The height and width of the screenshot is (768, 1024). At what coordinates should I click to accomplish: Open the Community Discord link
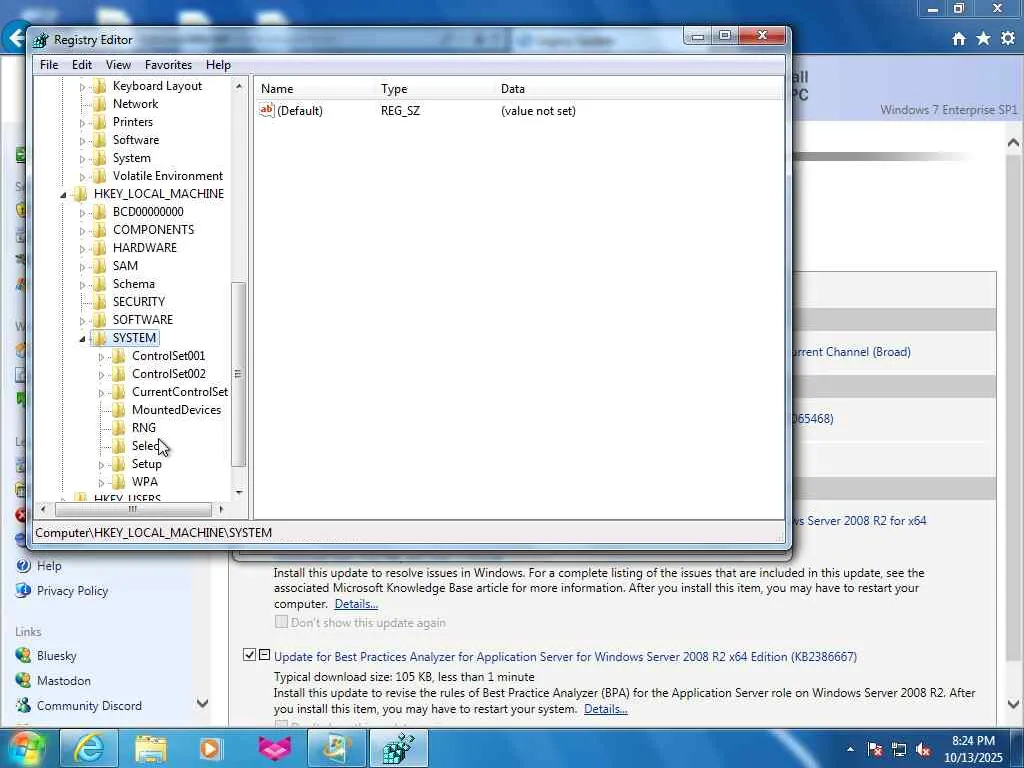click(89, 706)
